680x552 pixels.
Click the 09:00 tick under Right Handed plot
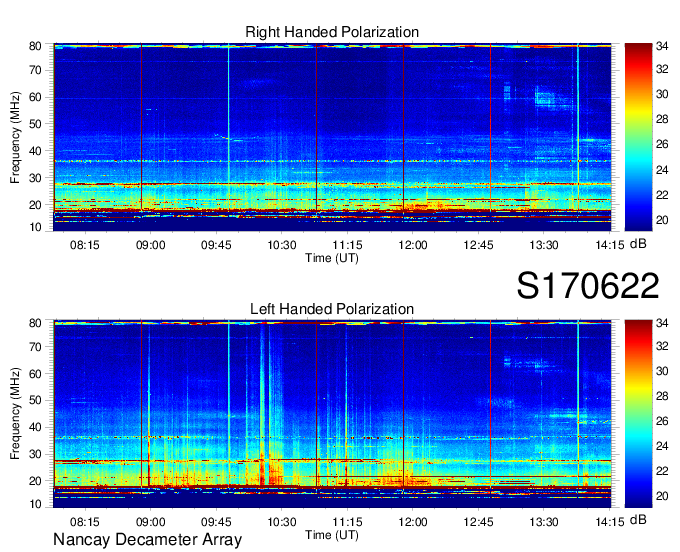point(150,245)
